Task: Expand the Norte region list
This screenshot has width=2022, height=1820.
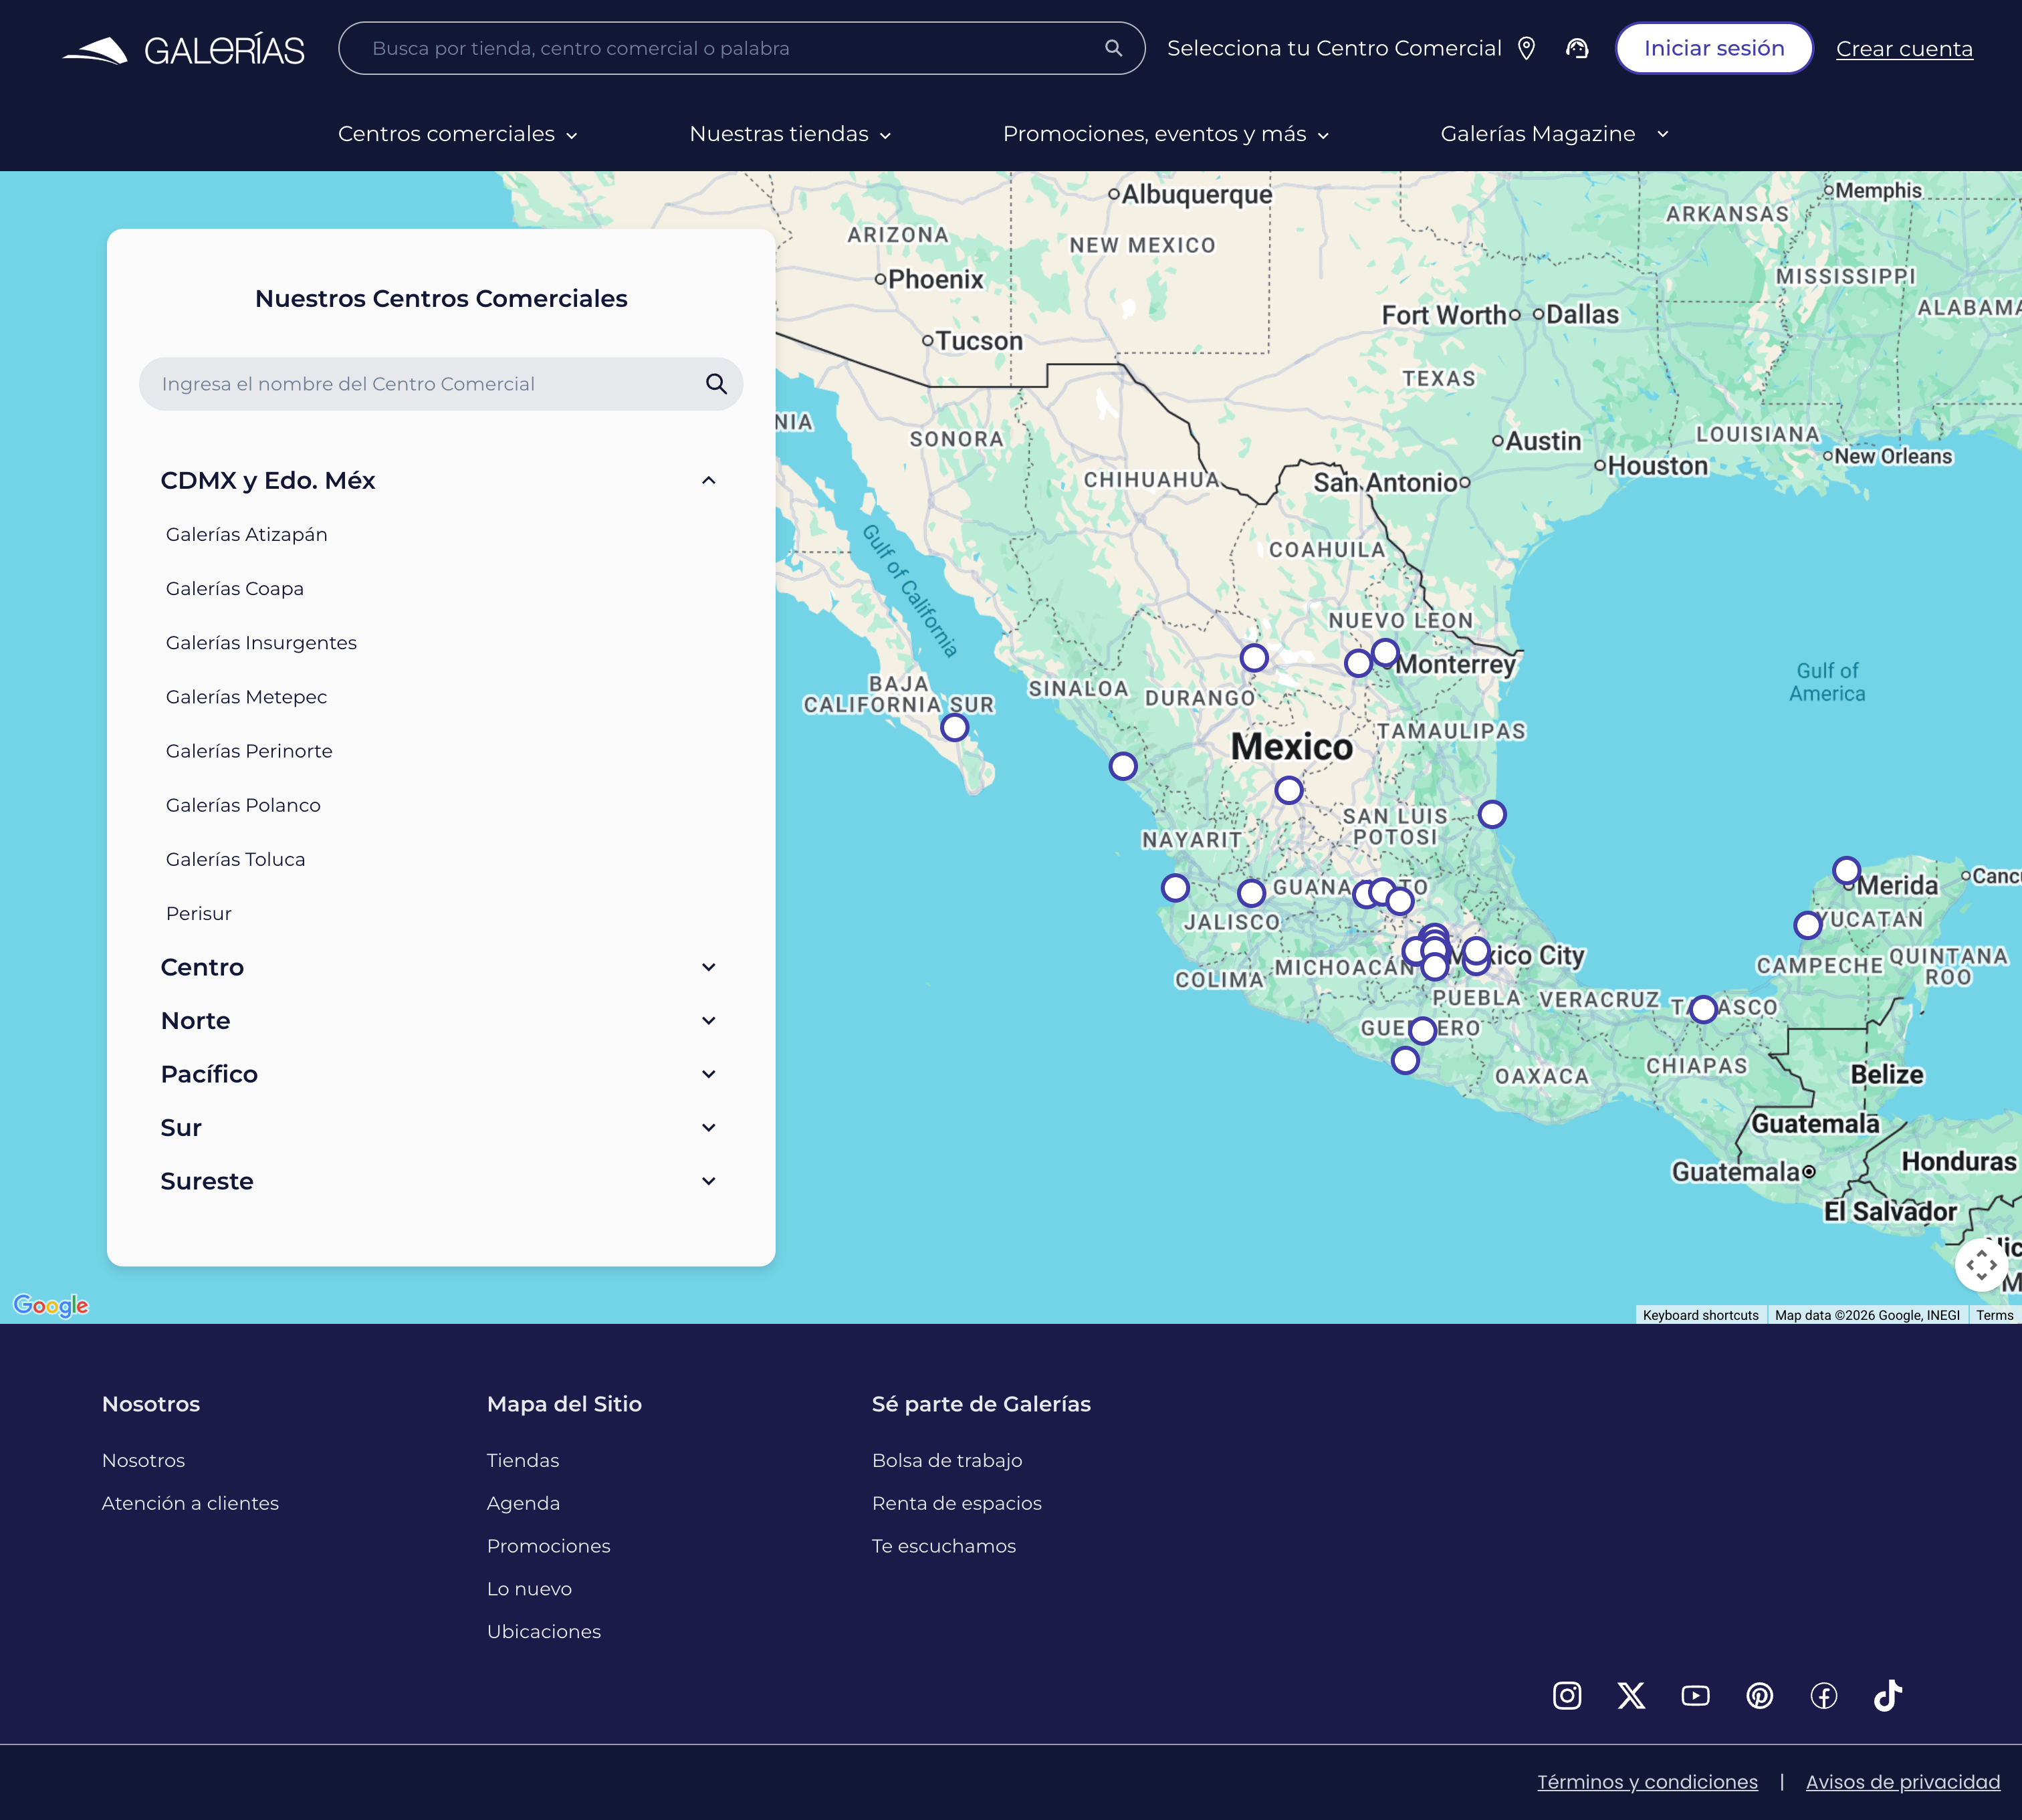Action: coord(708,1020)
